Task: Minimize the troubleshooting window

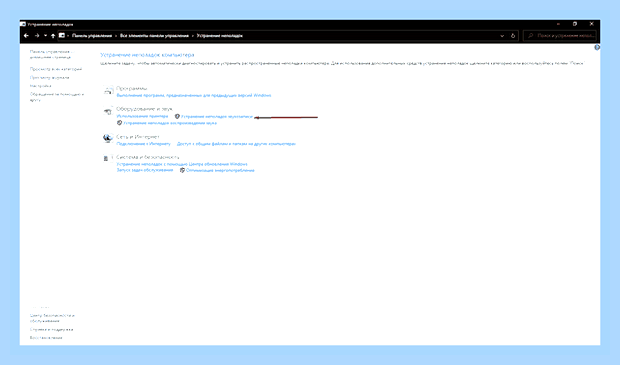Action: tap(558, 24)
